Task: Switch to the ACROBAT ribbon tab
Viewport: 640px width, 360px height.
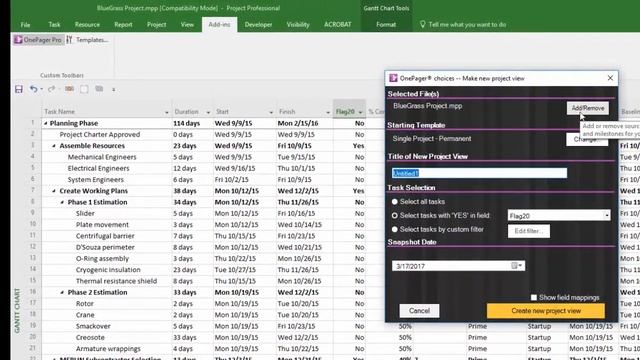Action: pos(338,24)
